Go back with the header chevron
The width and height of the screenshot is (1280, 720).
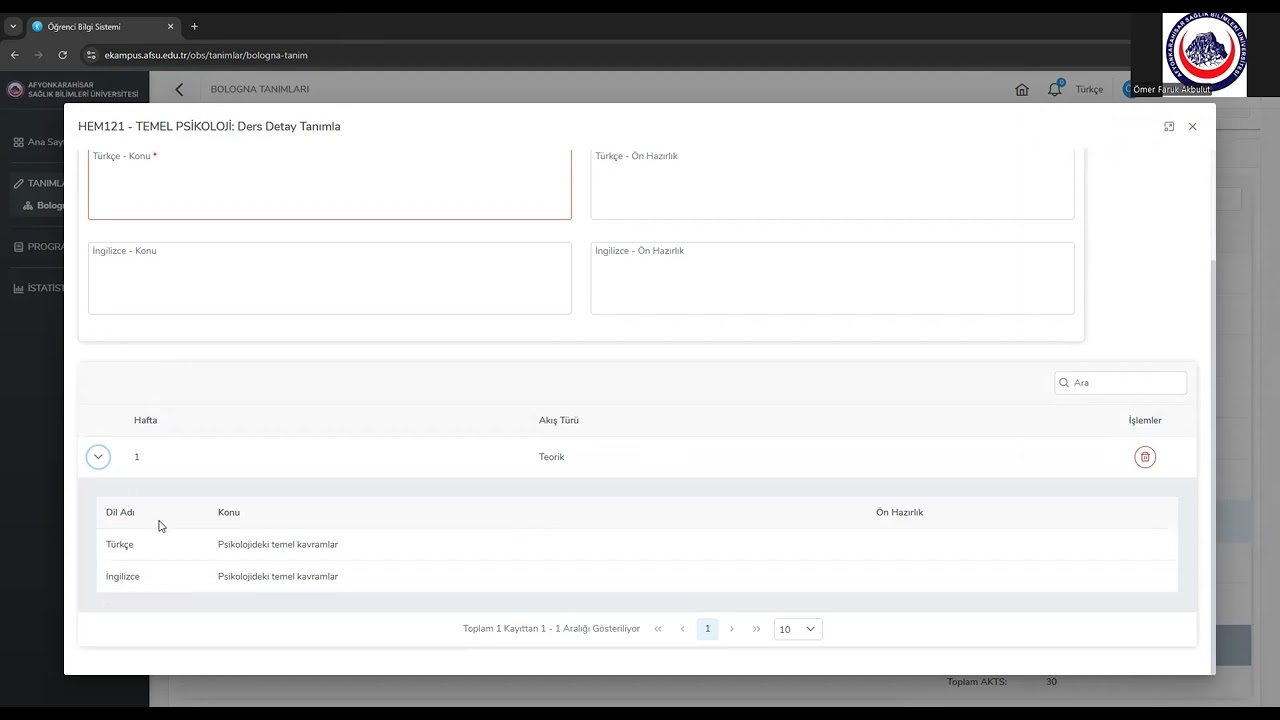tap(179, 89)
